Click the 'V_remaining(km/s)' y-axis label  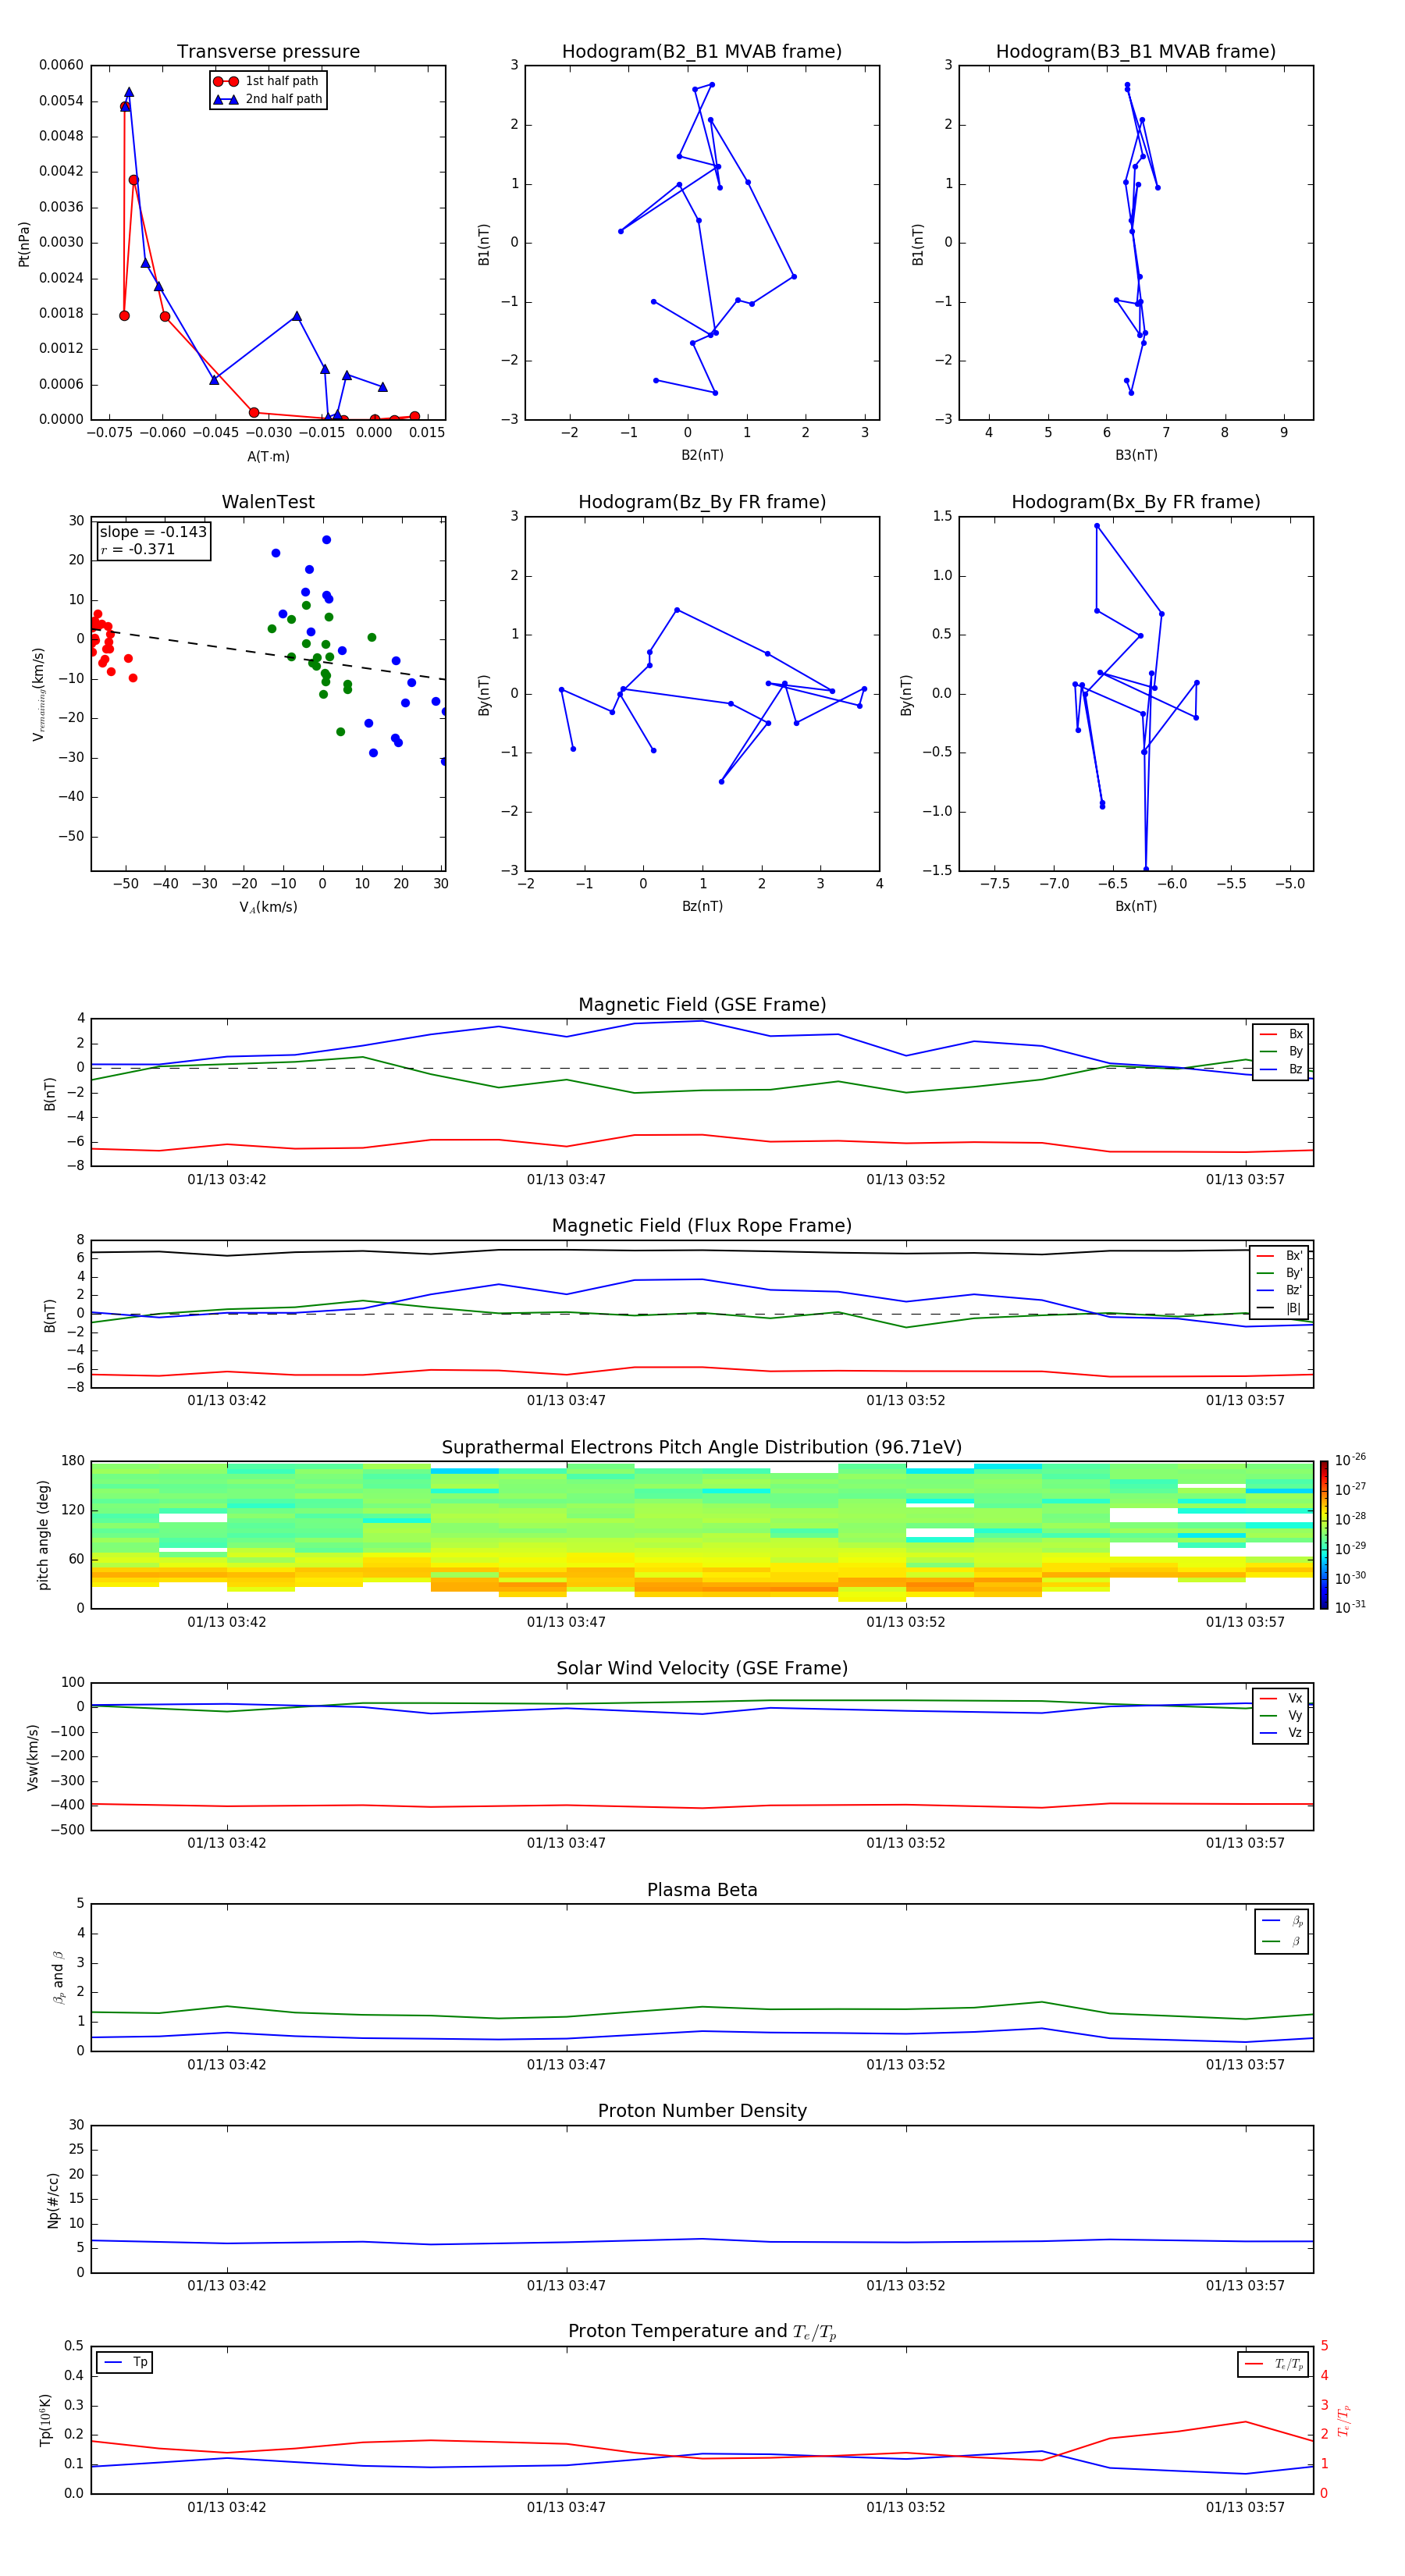pyautogui.click(x=39, y=694)
